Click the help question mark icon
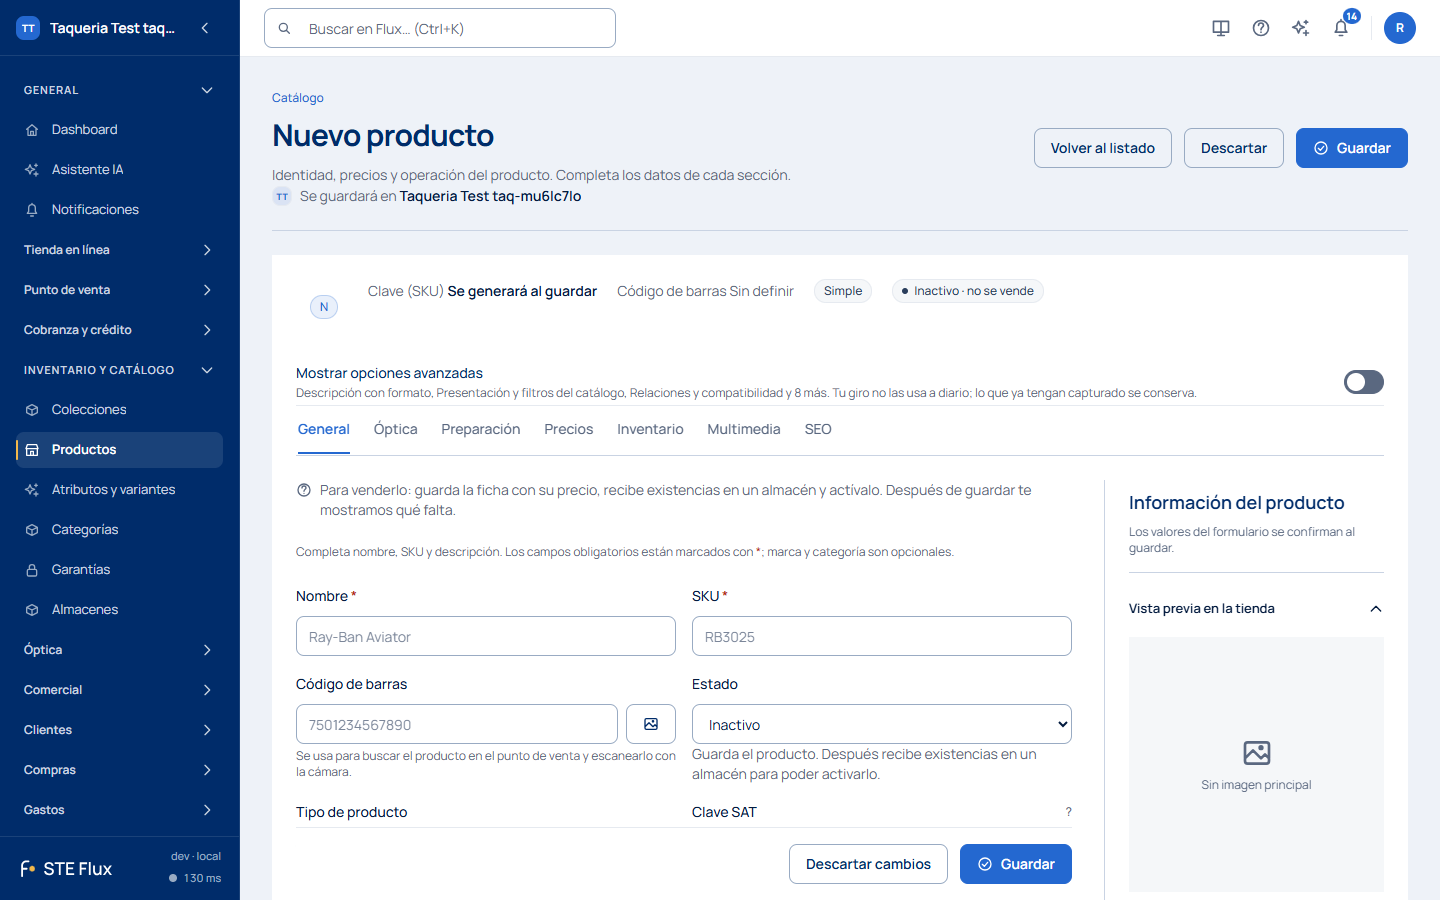Screen dimensions: 1440x900 tap(1261, 28)
